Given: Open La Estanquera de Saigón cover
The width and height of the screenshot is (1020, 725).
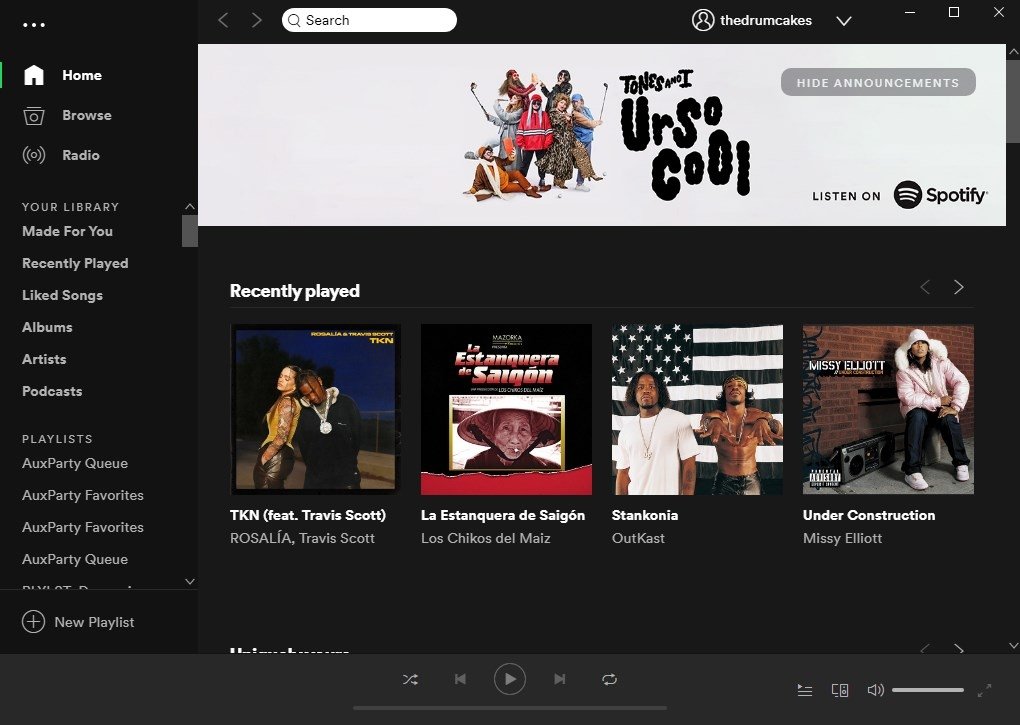Looking at the screenshot, I should [x=506, y=409].
